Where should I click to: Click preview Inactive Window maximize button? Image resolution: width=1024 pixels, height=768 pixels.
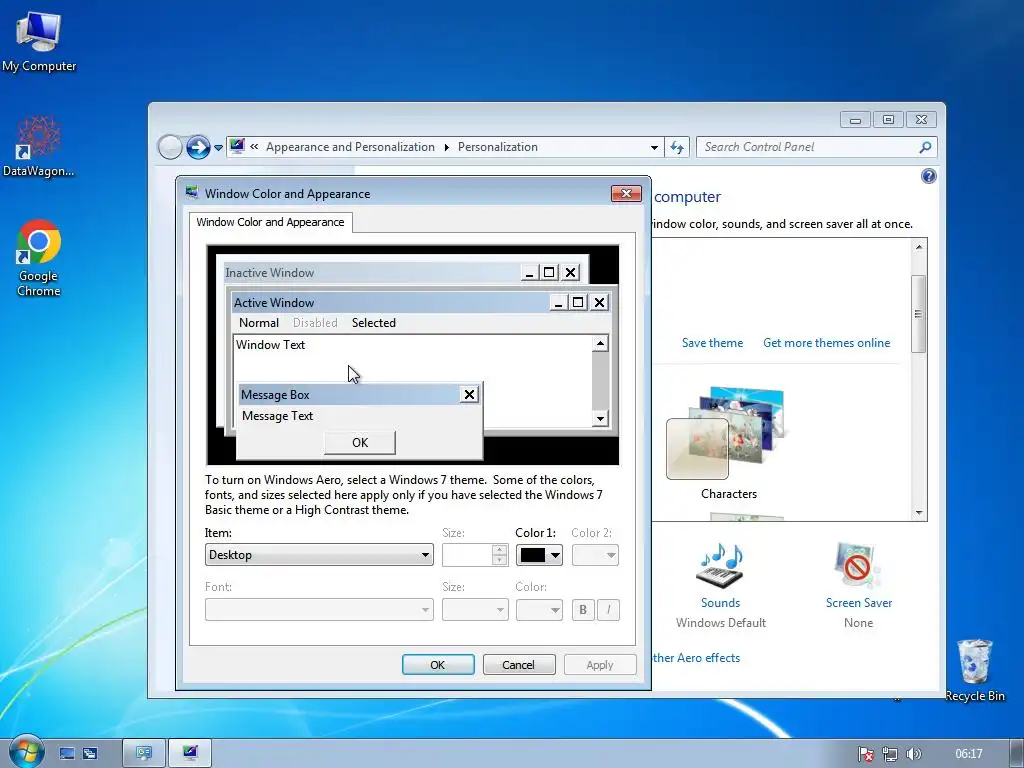(549, 272)
